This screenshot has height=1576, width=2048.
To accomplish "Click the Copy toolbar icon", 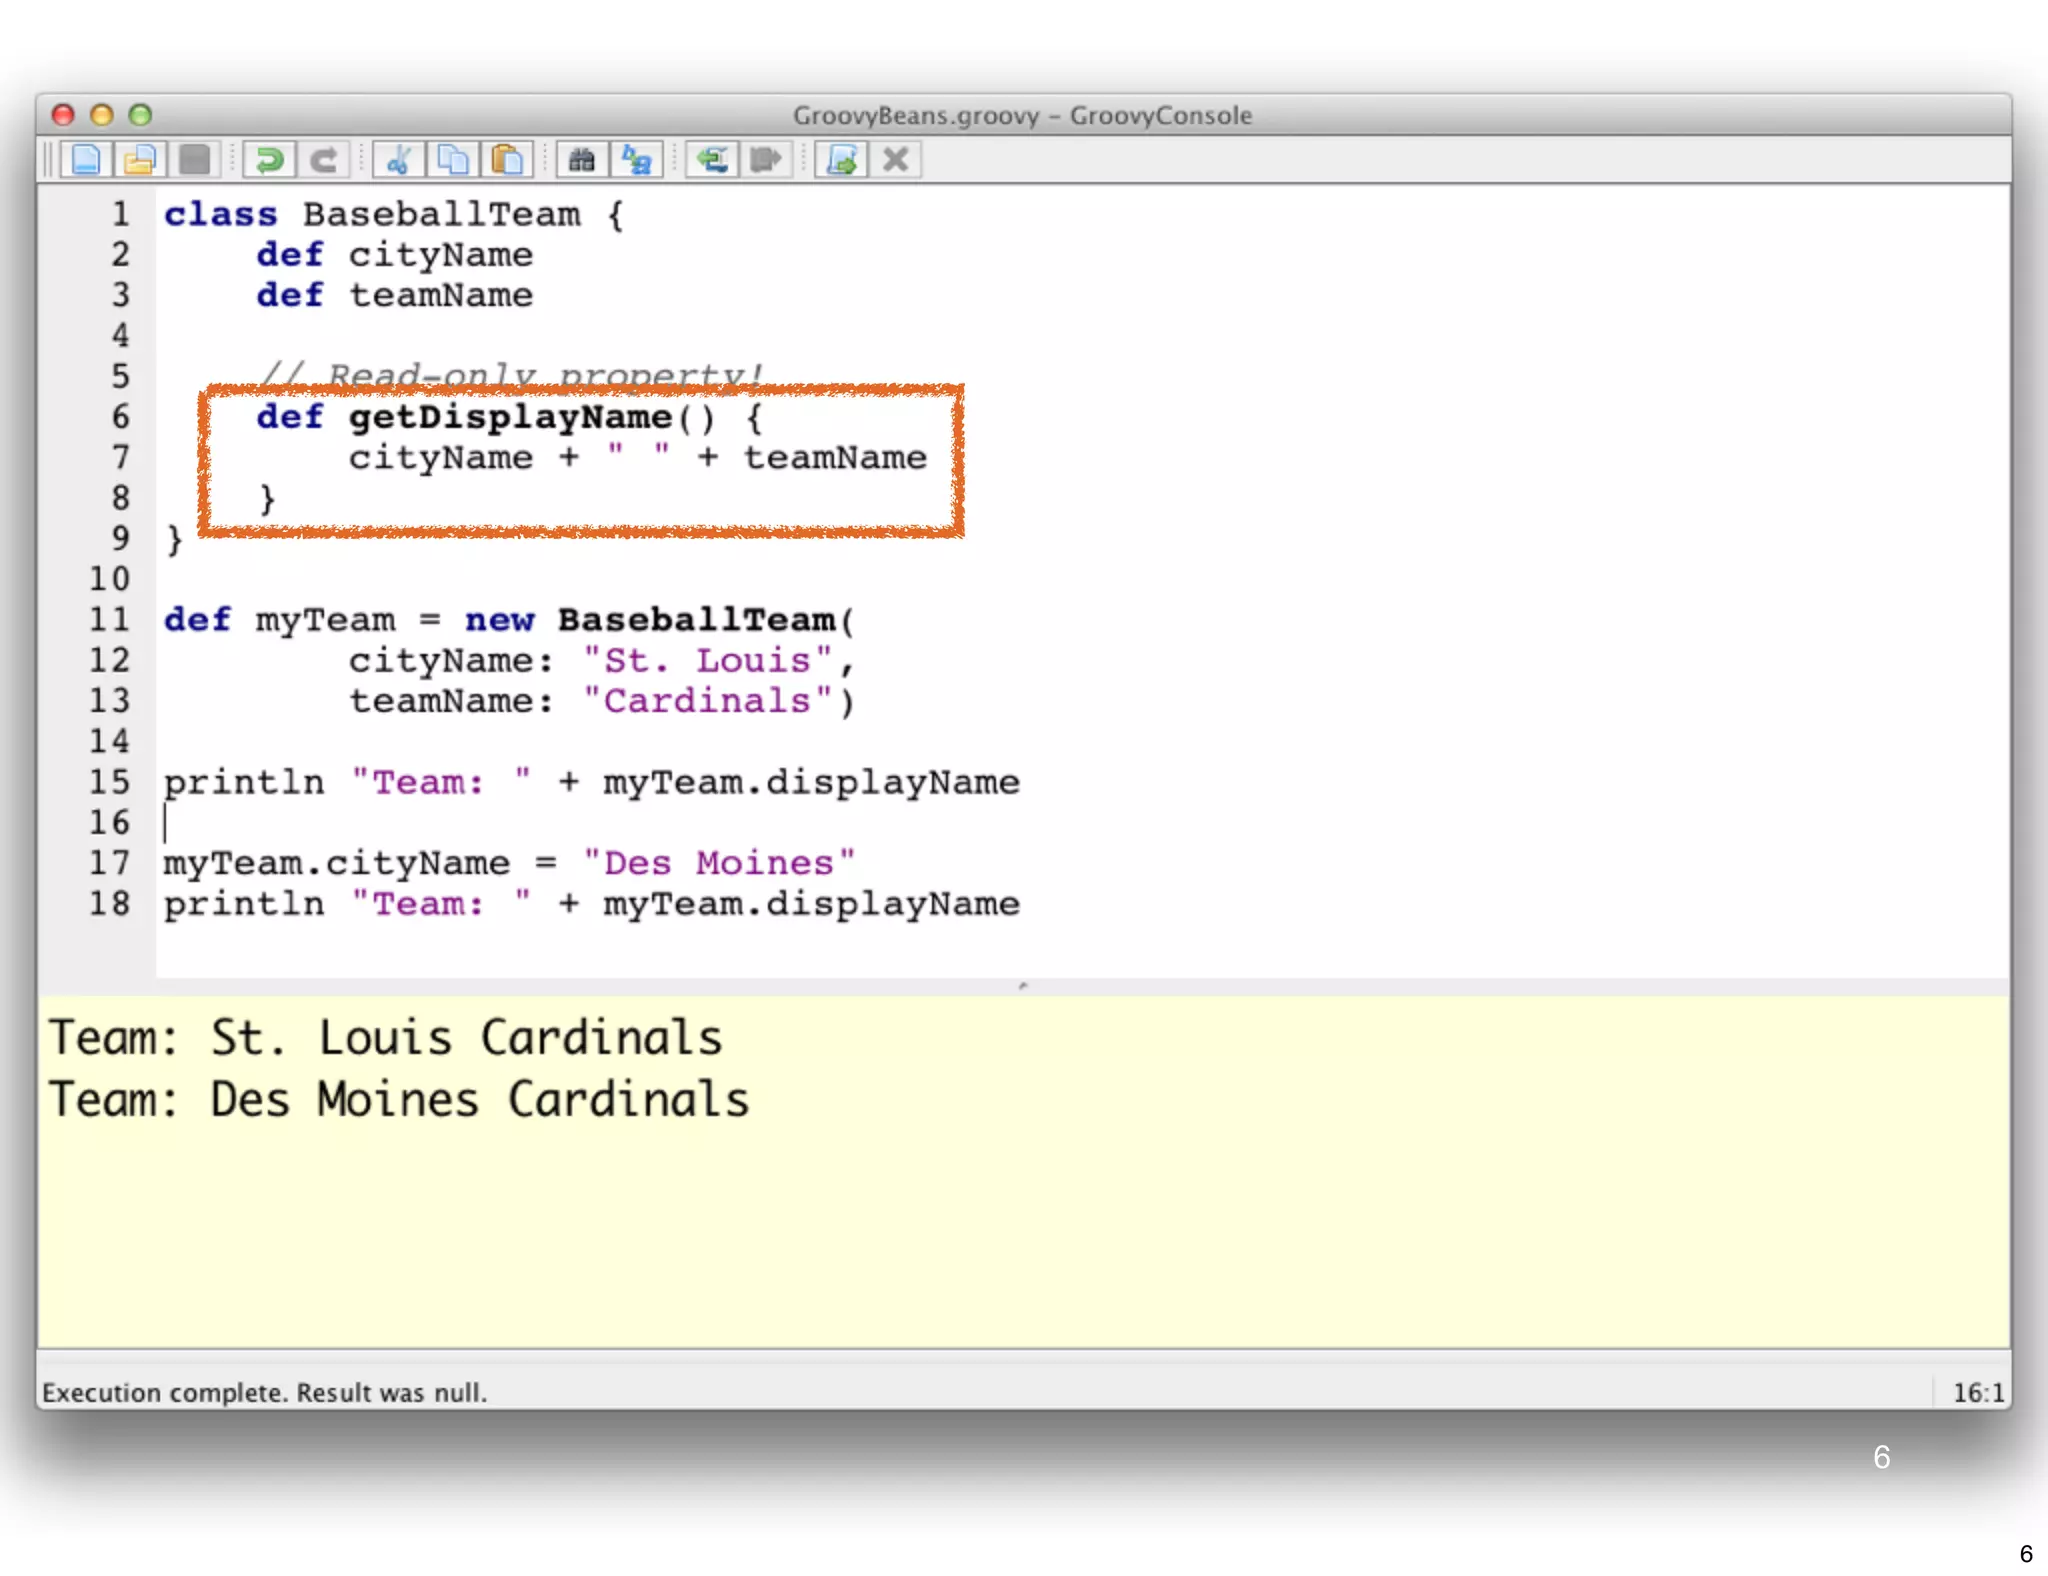I will [x=452, y=160].
